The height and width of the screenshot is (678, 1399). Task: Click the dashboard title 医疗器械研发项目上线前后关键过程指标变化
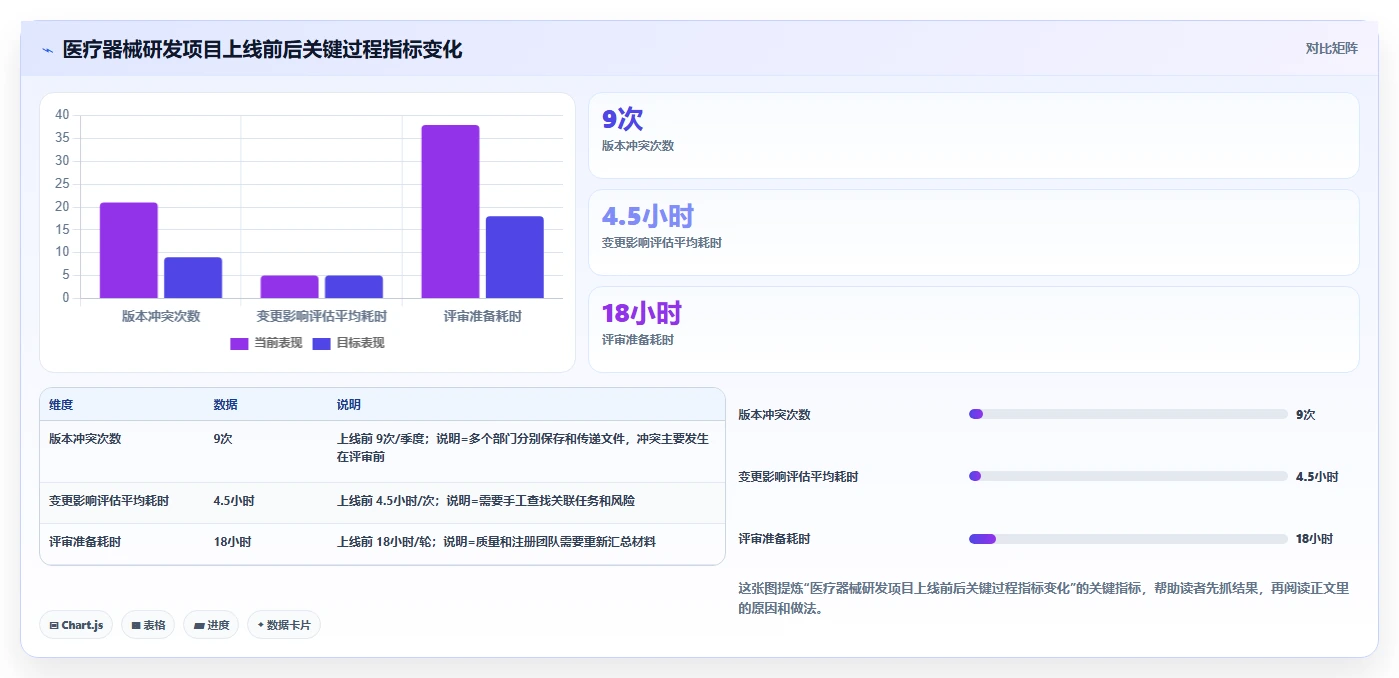[x=263, y=50]
